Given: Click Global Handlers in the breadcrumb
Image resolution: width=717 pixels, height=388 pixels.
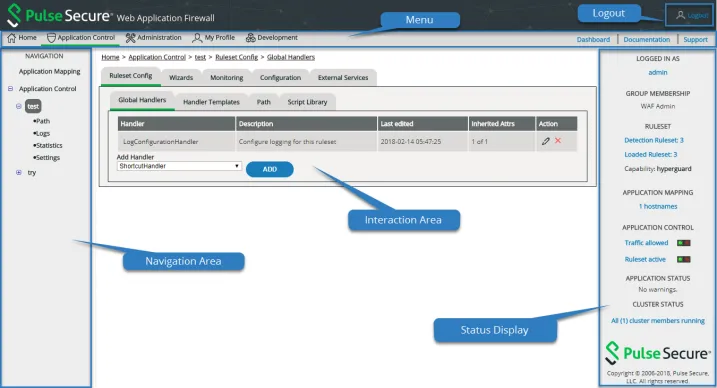Looking at the screenshot, I should point(291,57).
